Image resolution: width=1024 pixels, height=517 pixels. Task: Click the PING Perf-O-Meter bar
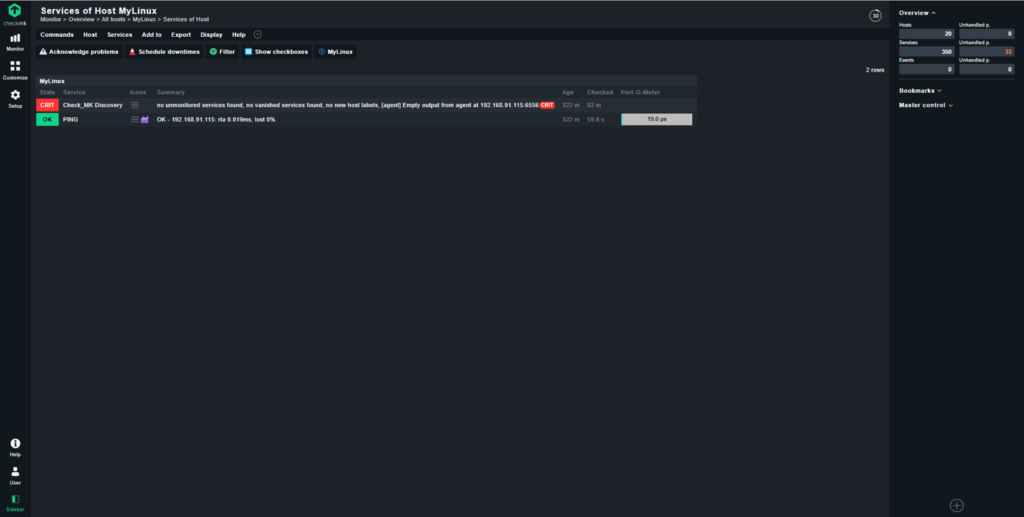656,119
